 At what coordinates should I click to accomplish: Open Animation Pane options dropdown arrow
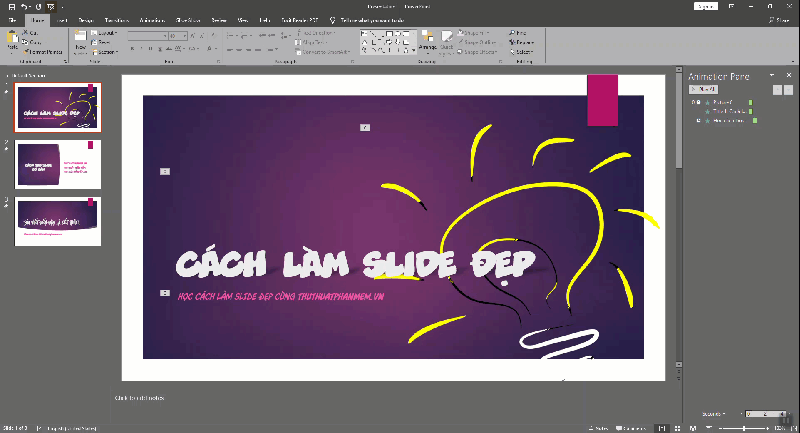pyautogui.click(x=772, y=75)
